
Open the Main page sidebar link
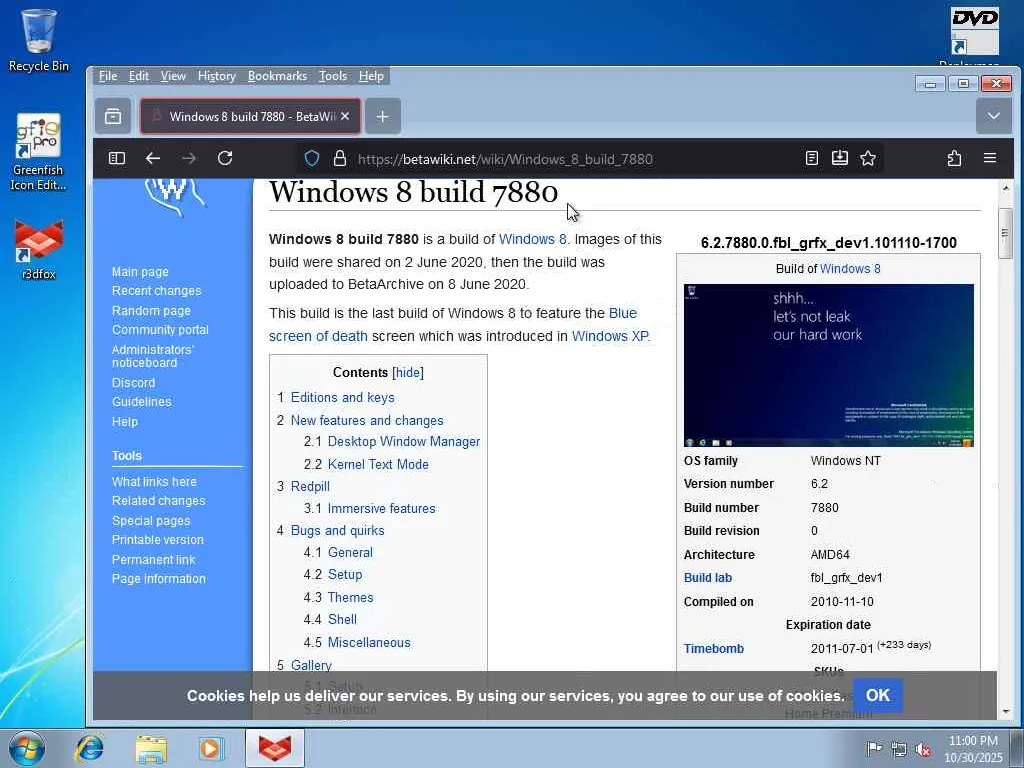140,272
